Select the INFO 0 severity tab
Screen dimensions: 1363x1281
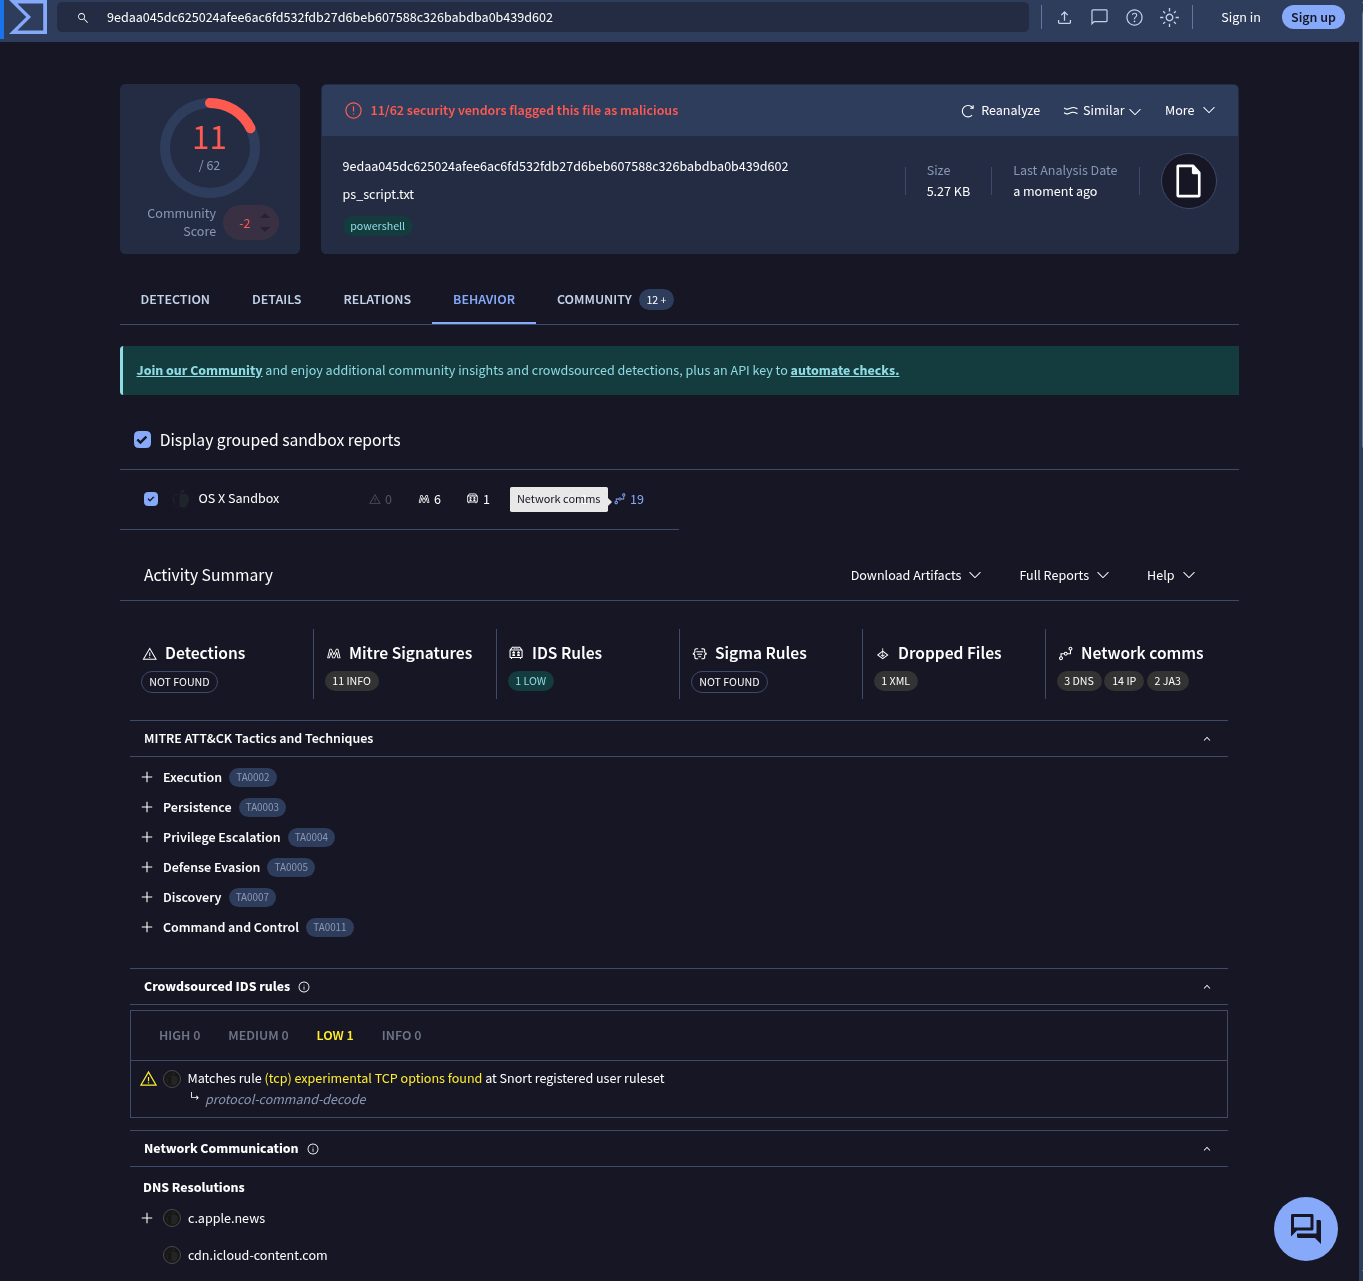click(401, 1036)
